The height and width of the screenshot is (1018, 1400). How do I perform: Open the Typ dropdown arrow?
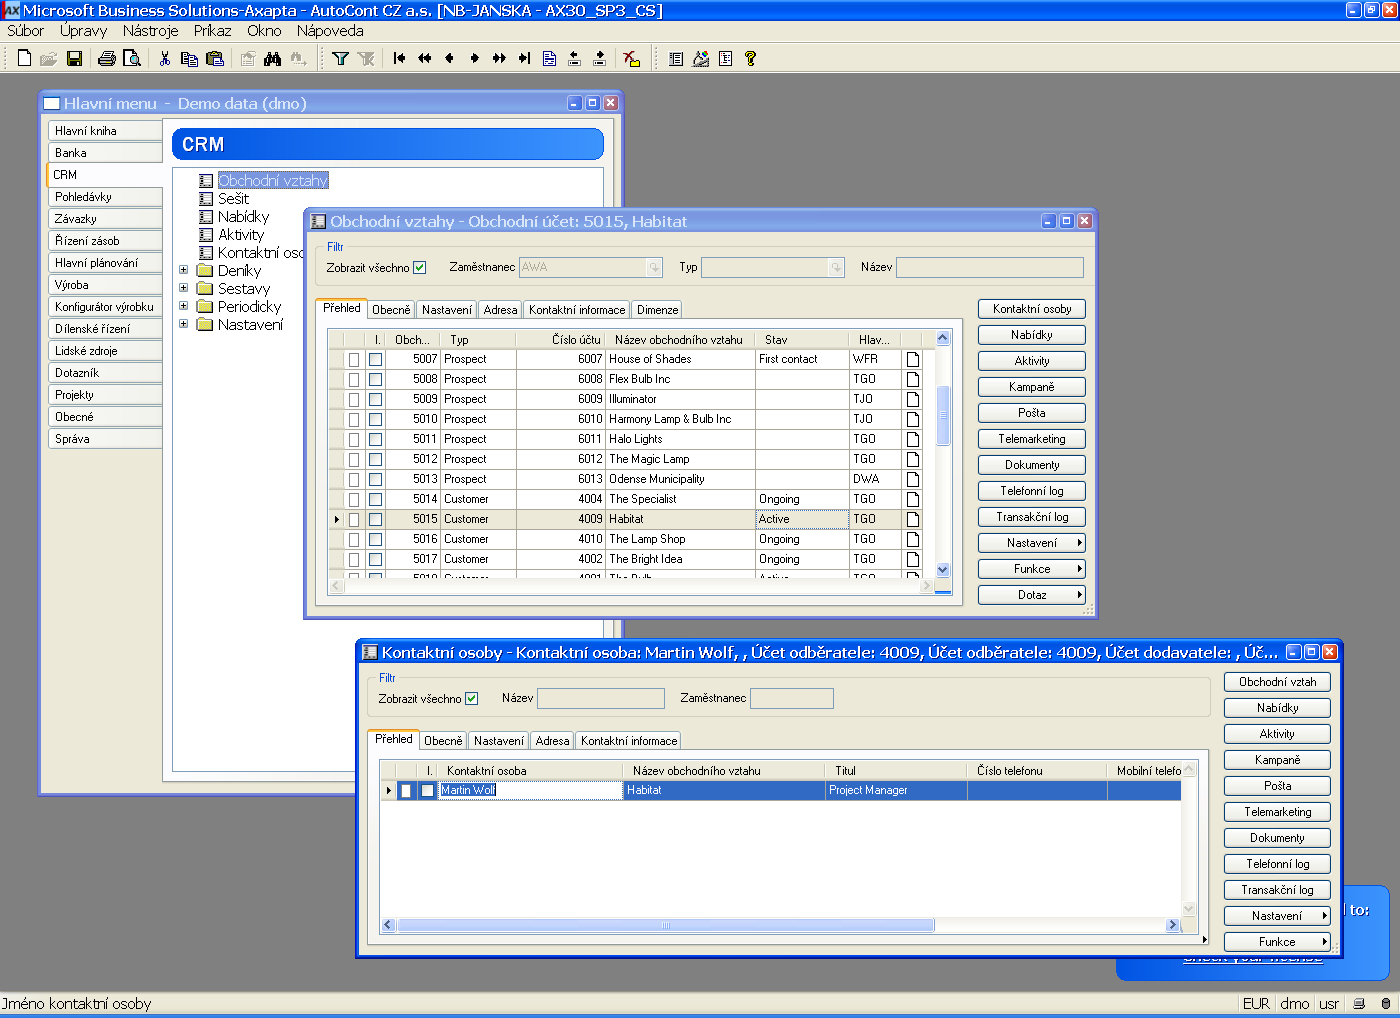point(836,267)
